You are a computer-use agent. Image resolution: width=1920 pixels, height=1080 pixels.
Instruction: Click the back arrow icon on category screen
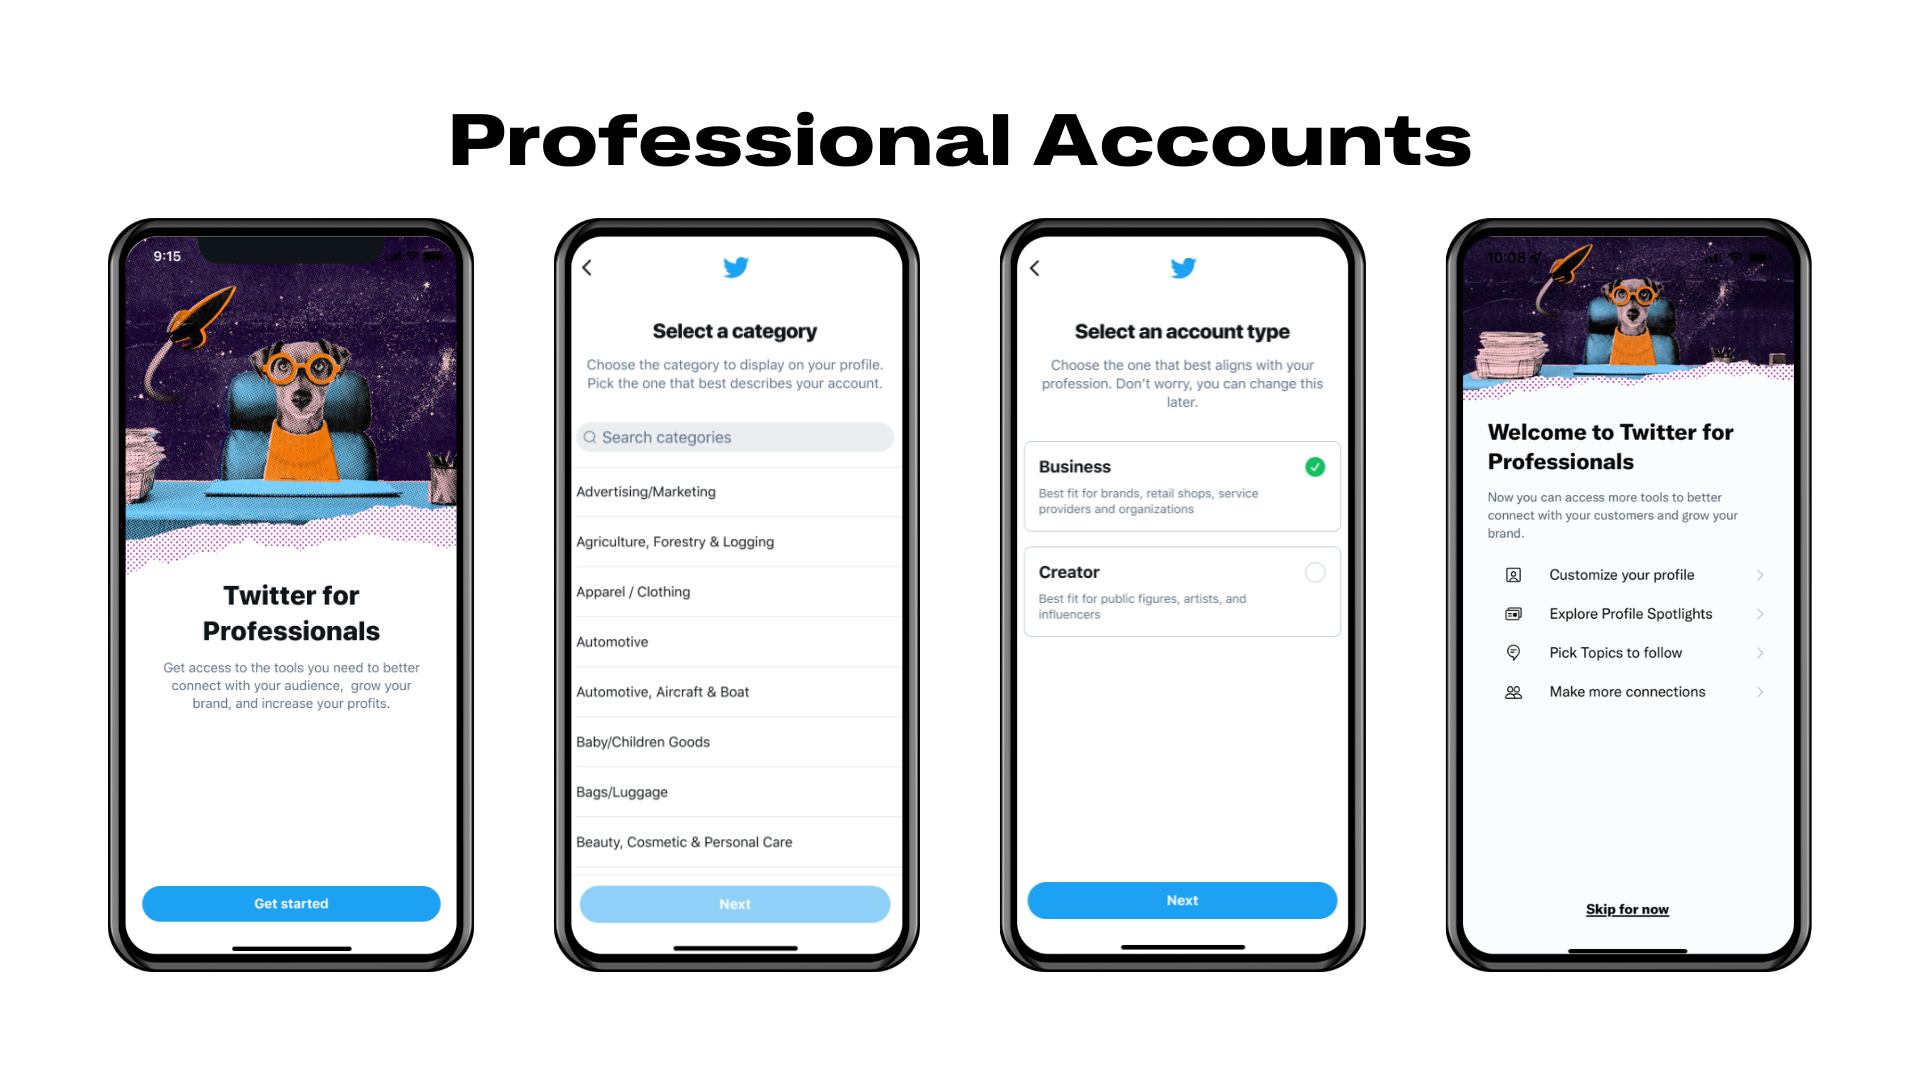point(587,266)
